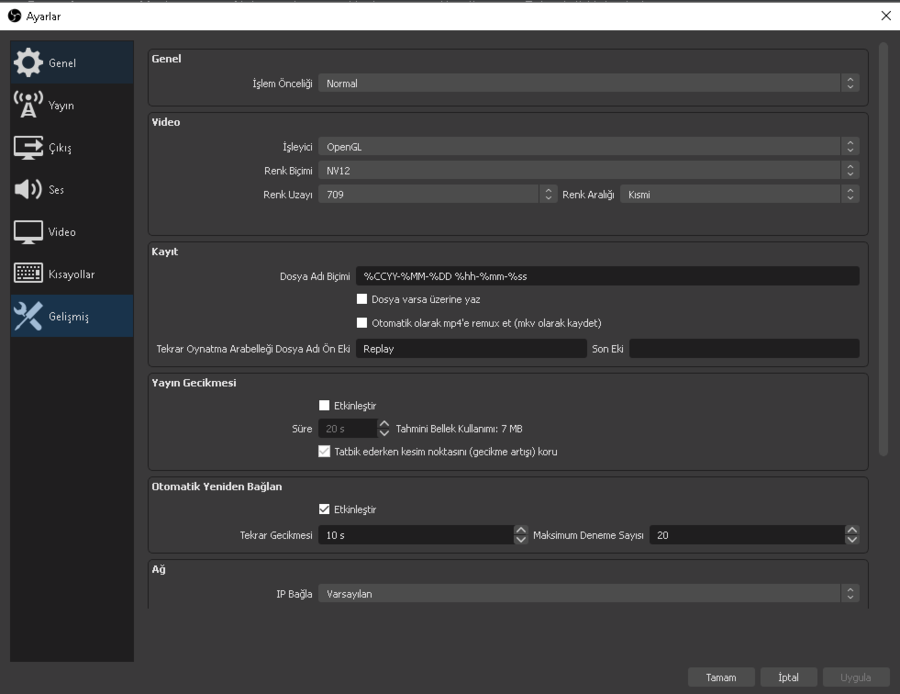Click the Genel gear icon
900x694 pixels.
(28, 63)
